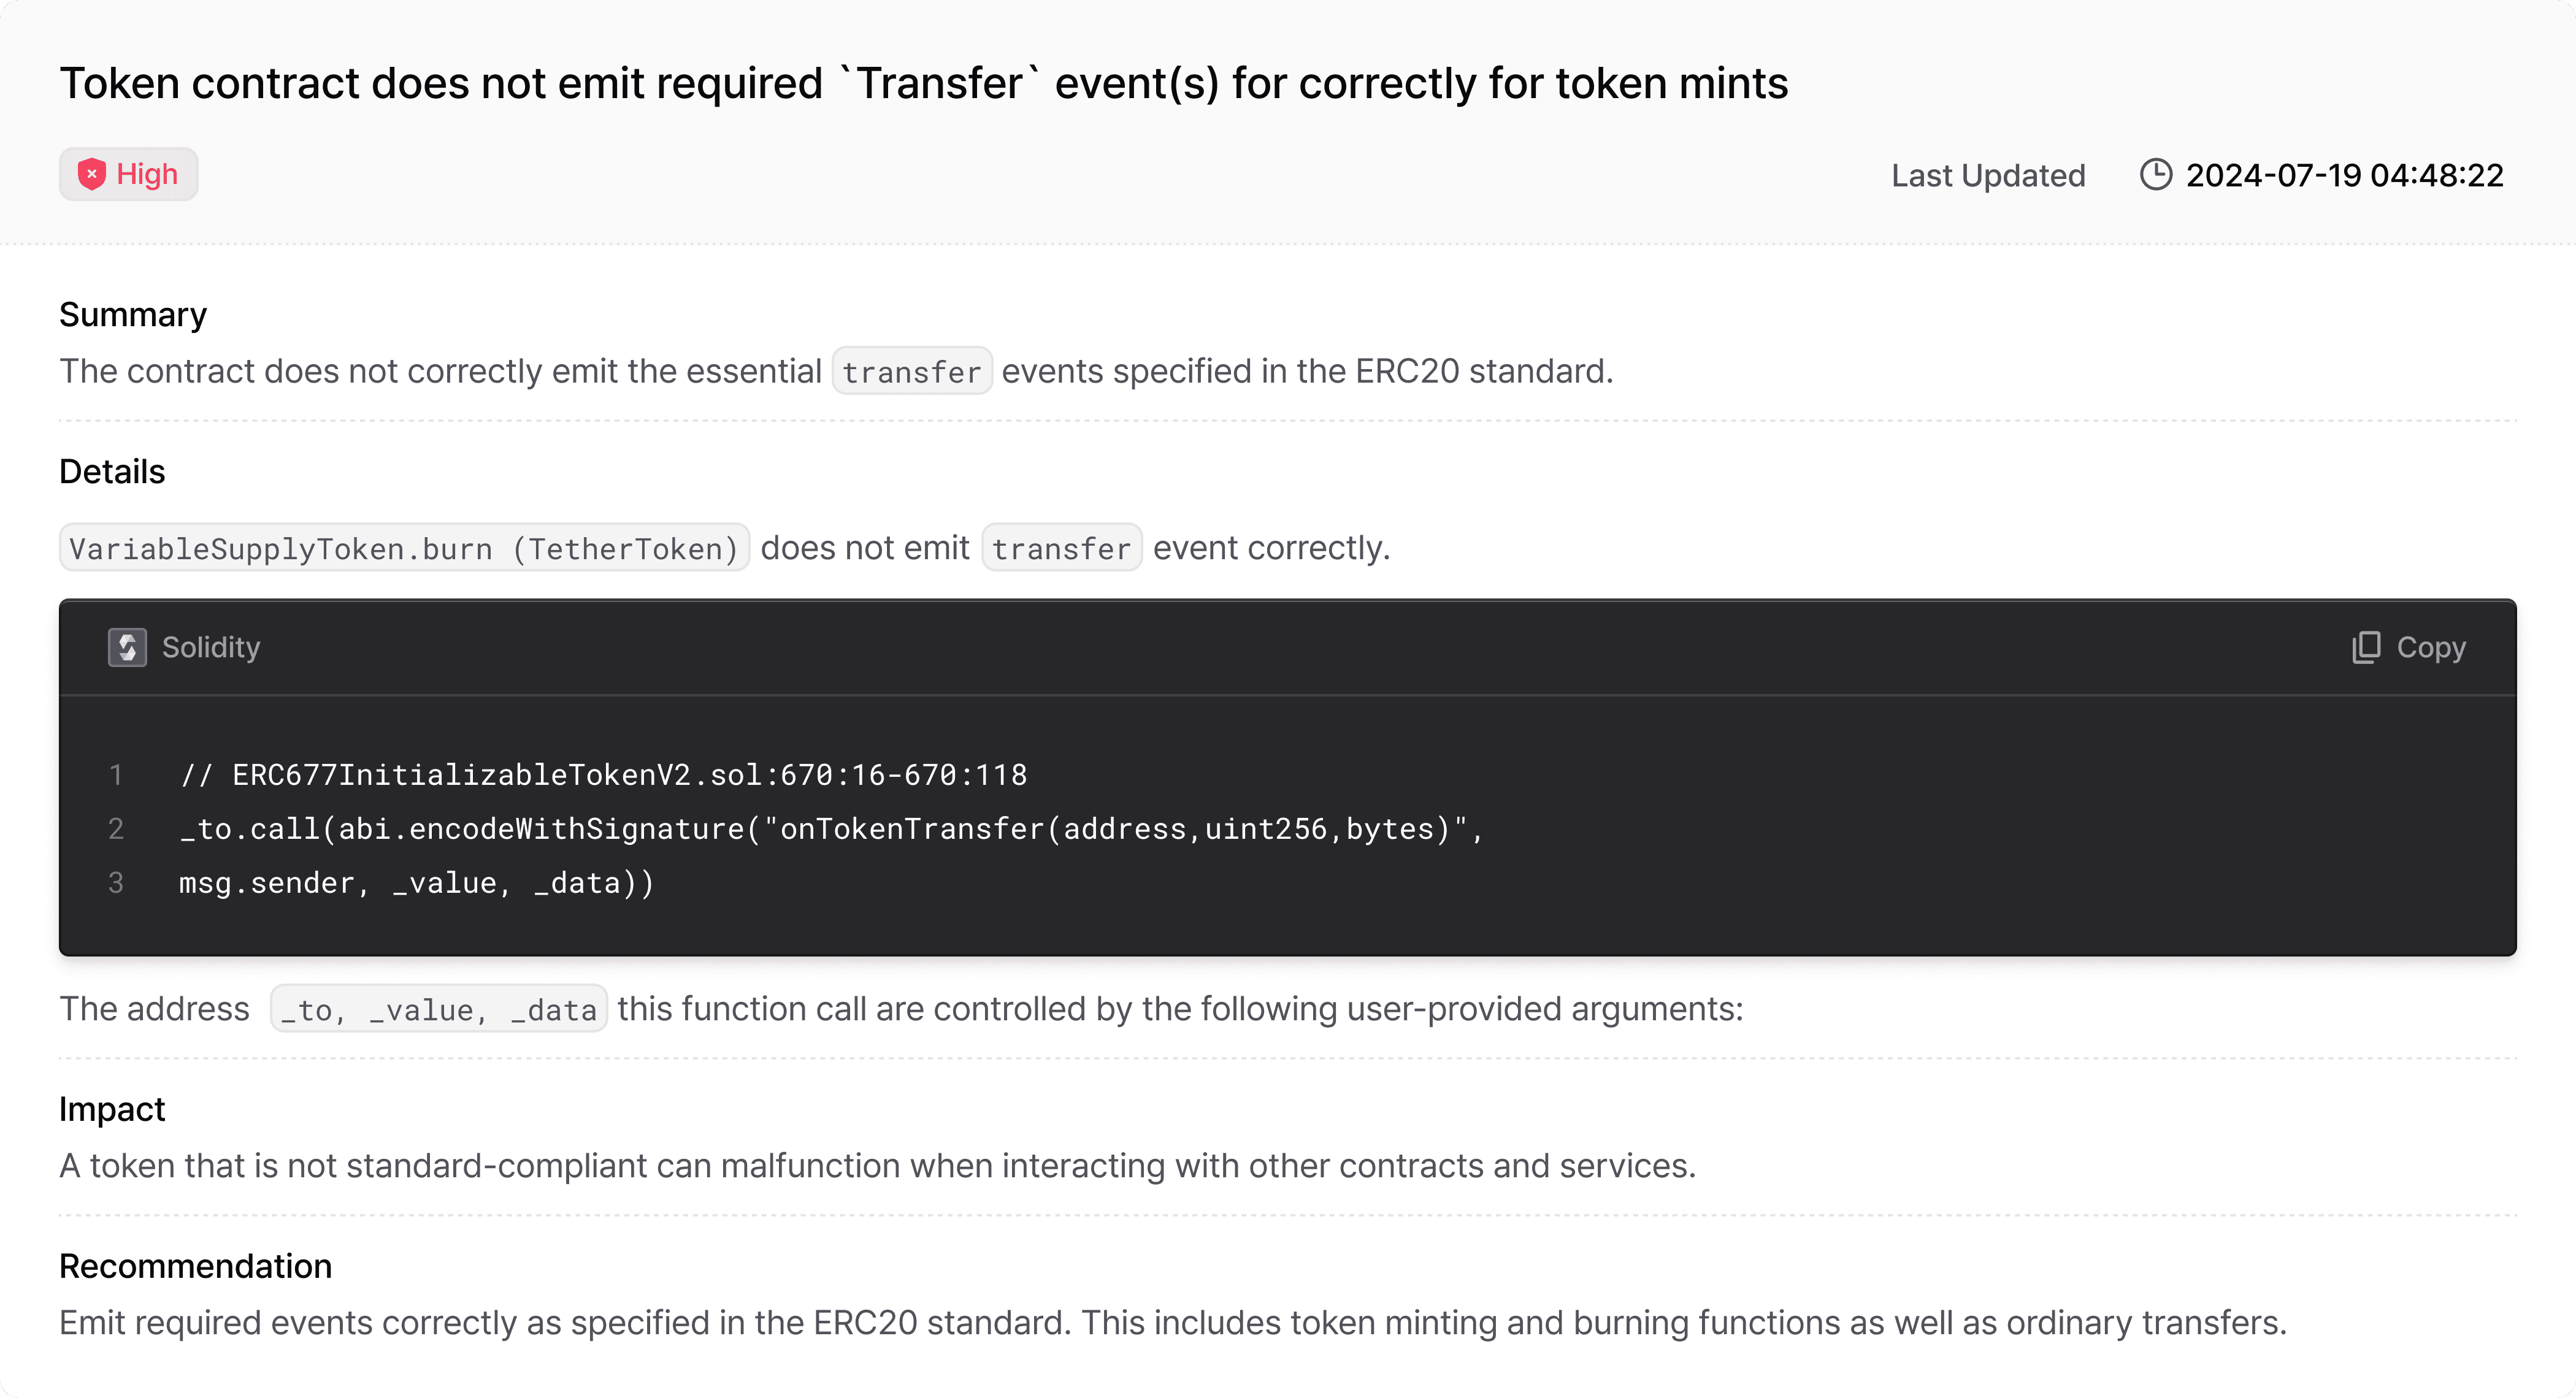Click the transfer code tag in Summary
The width and height of the screenshot is (2576, 1398).
click(911, 371)
